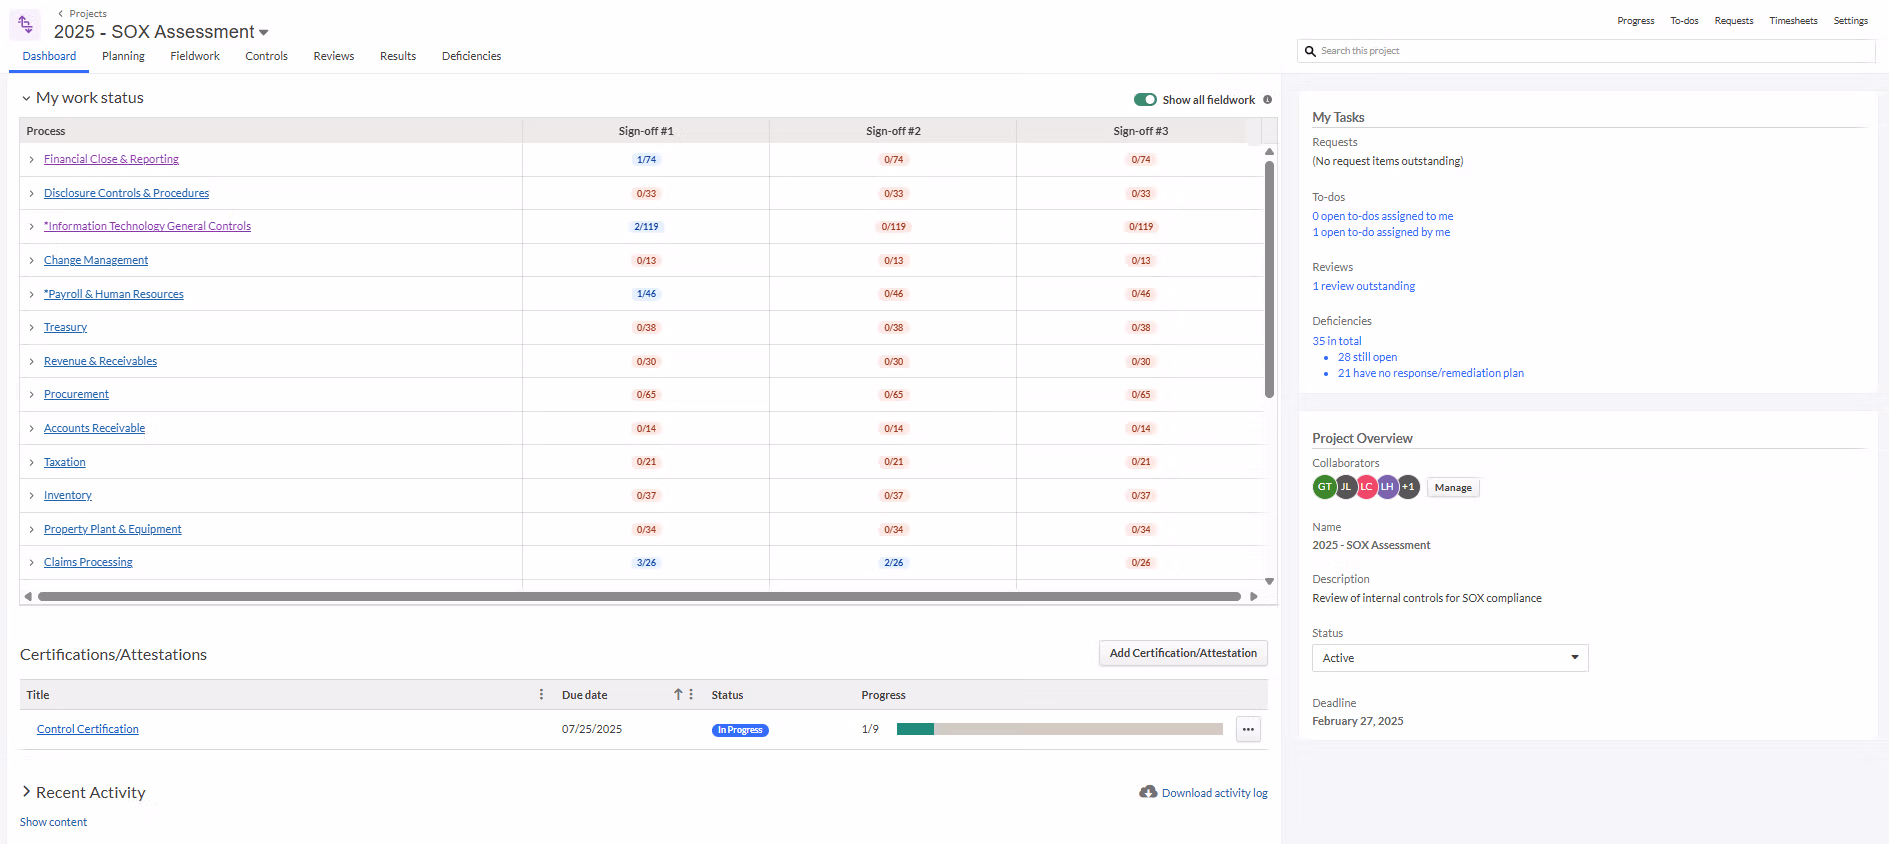Open the three-dot menu for Control Certification

(1248, 729)
